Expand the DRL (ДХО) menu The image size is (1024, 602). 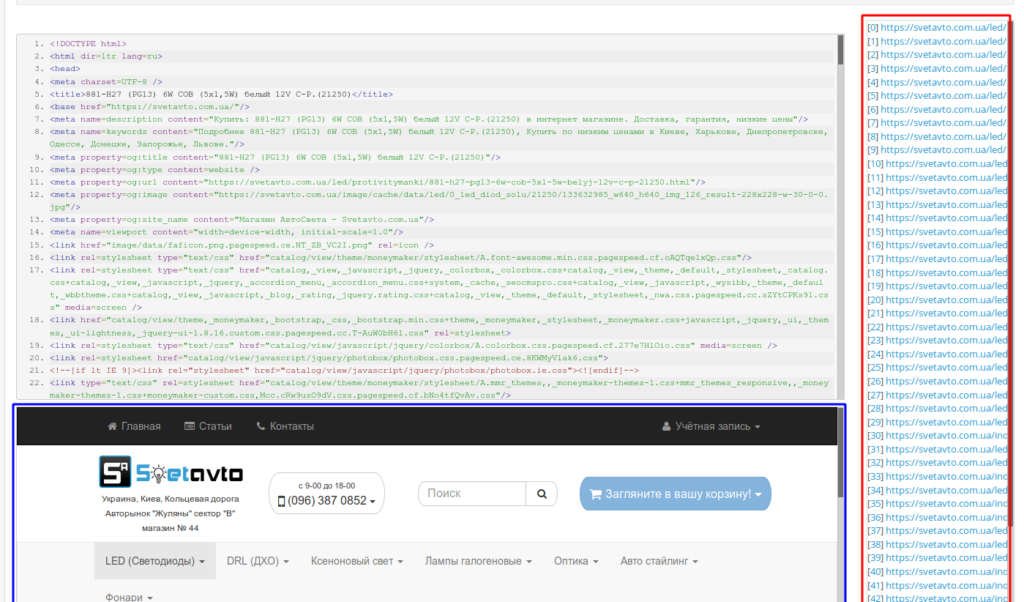(257, 561)
